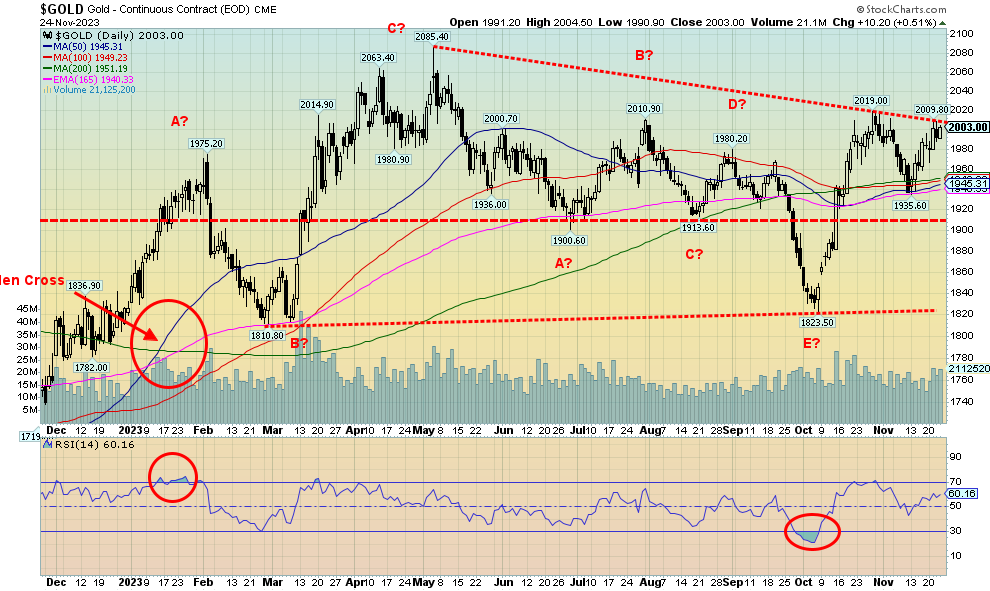Select the red circle at RSI overbought peak
The image size is (990, 591).
[174, 478]
